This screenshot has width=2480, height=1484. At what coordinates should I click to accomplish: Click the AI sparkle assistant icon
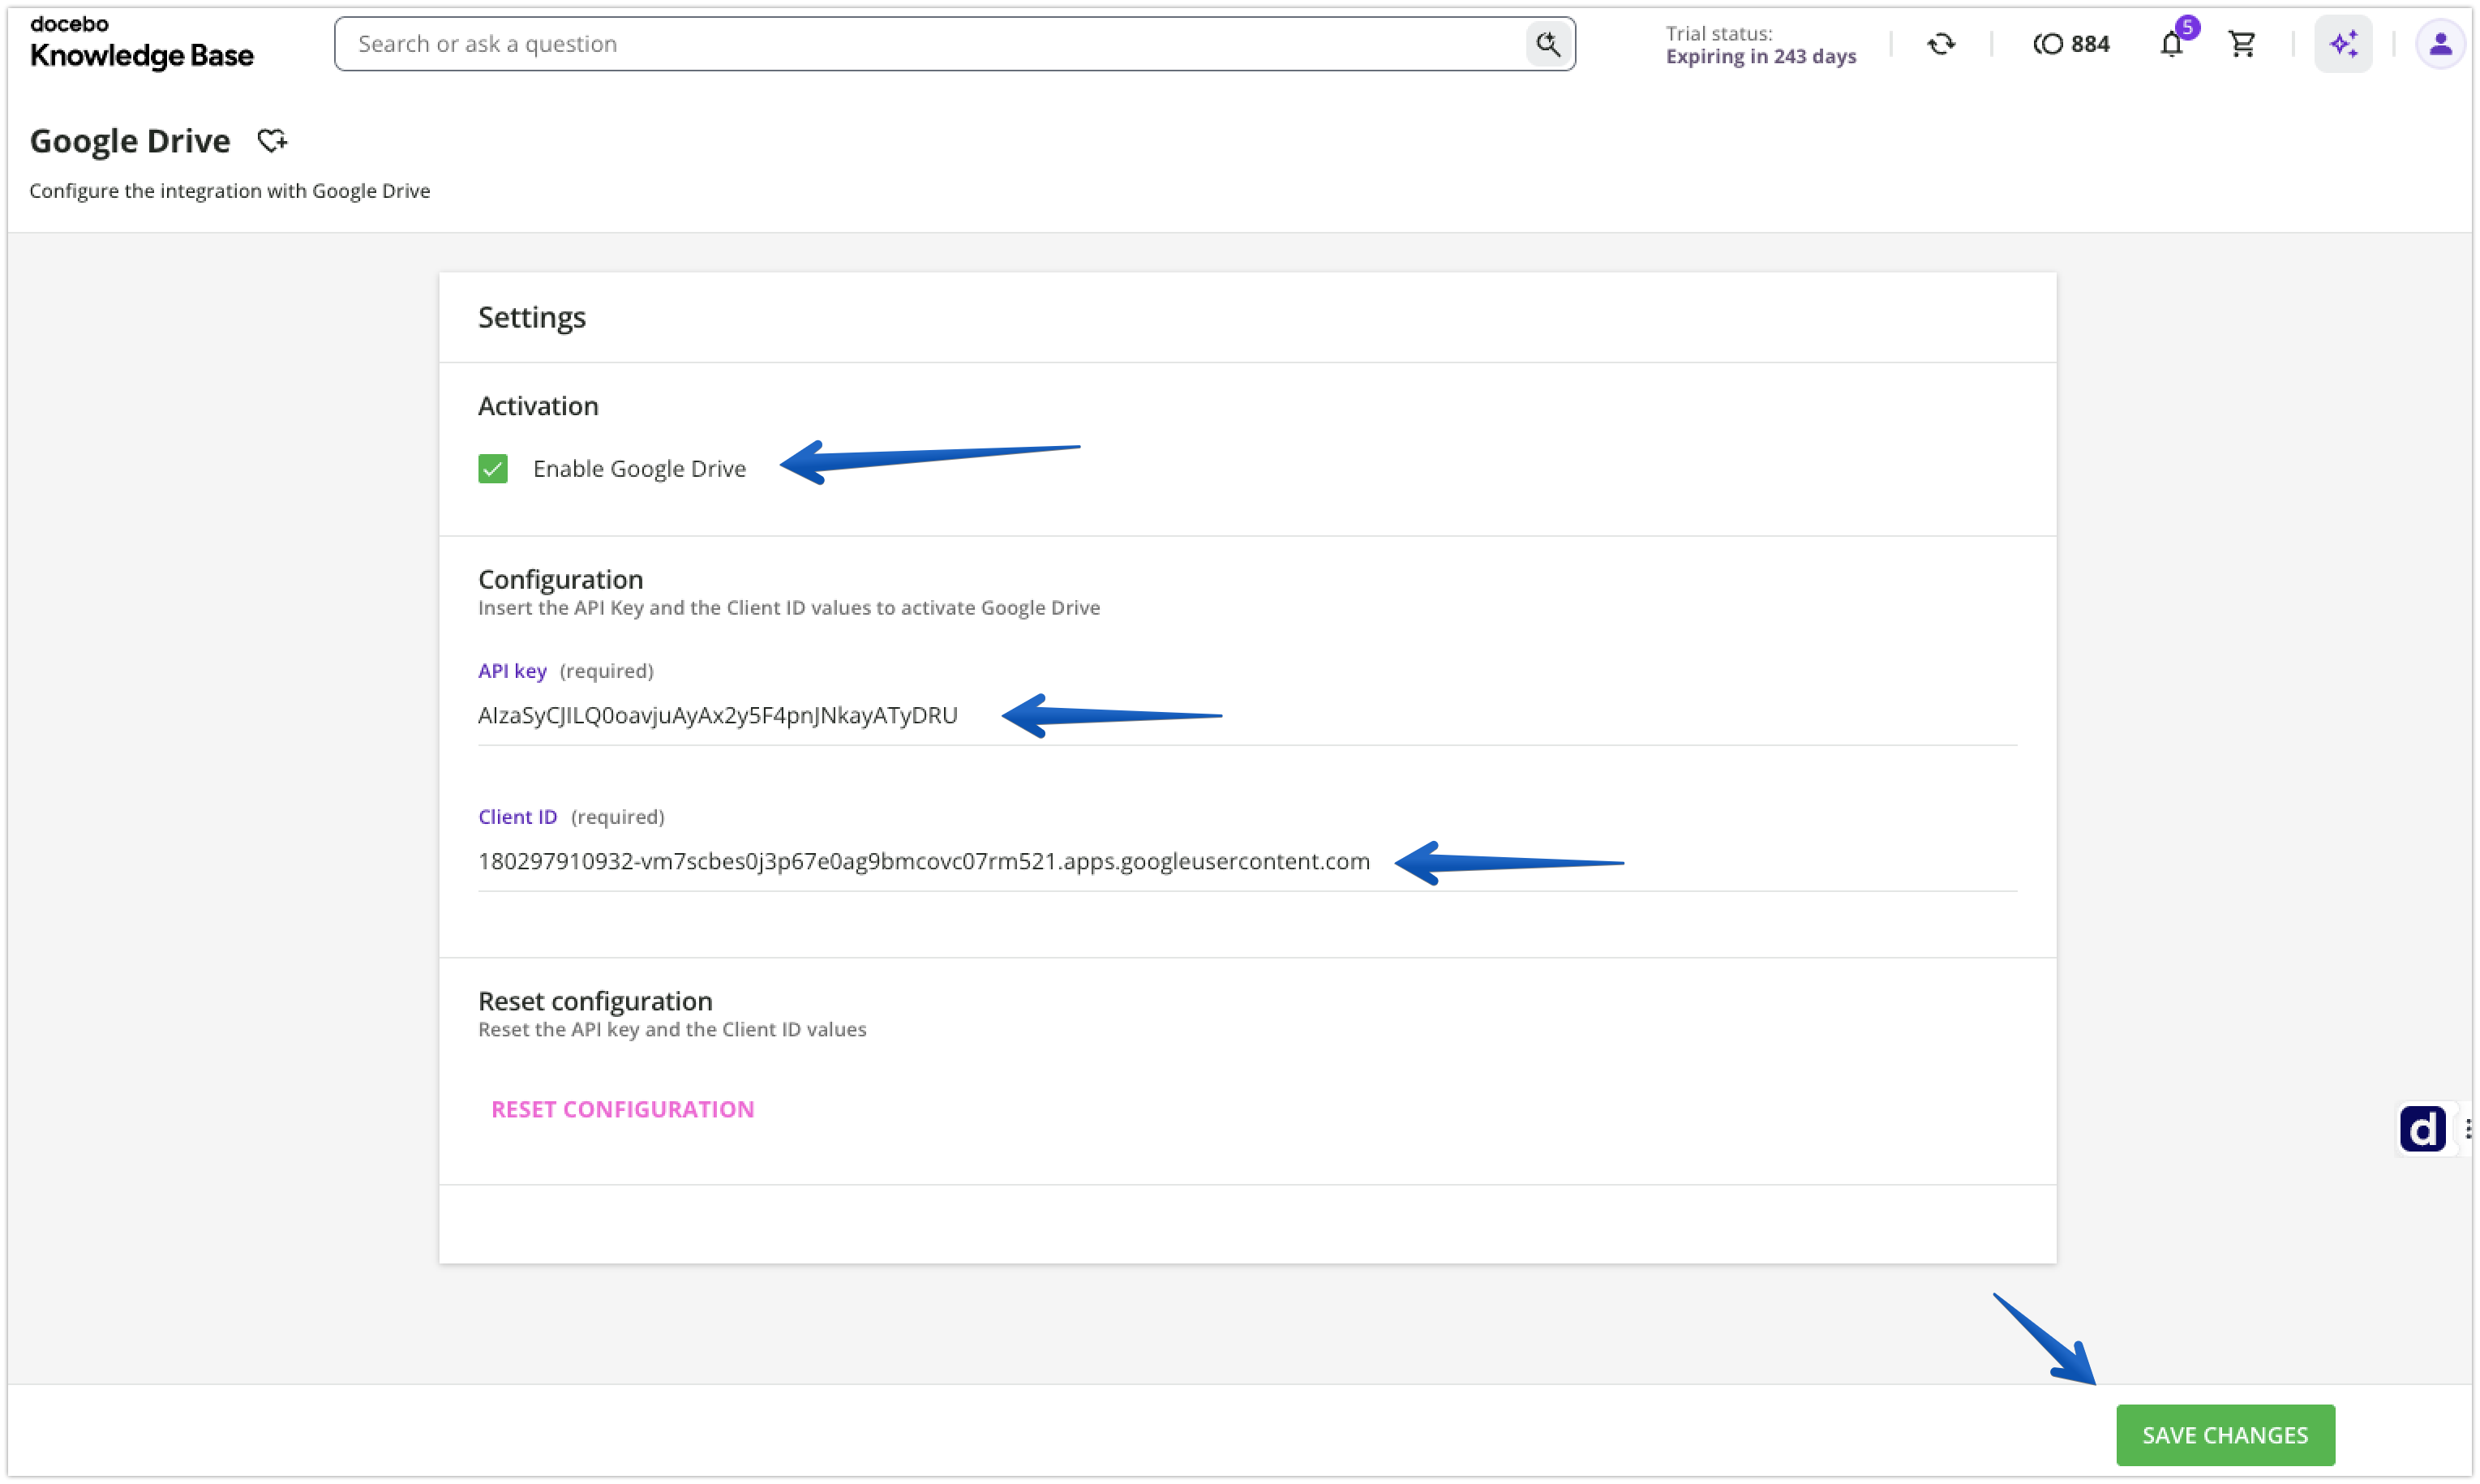click(2343, 44)
